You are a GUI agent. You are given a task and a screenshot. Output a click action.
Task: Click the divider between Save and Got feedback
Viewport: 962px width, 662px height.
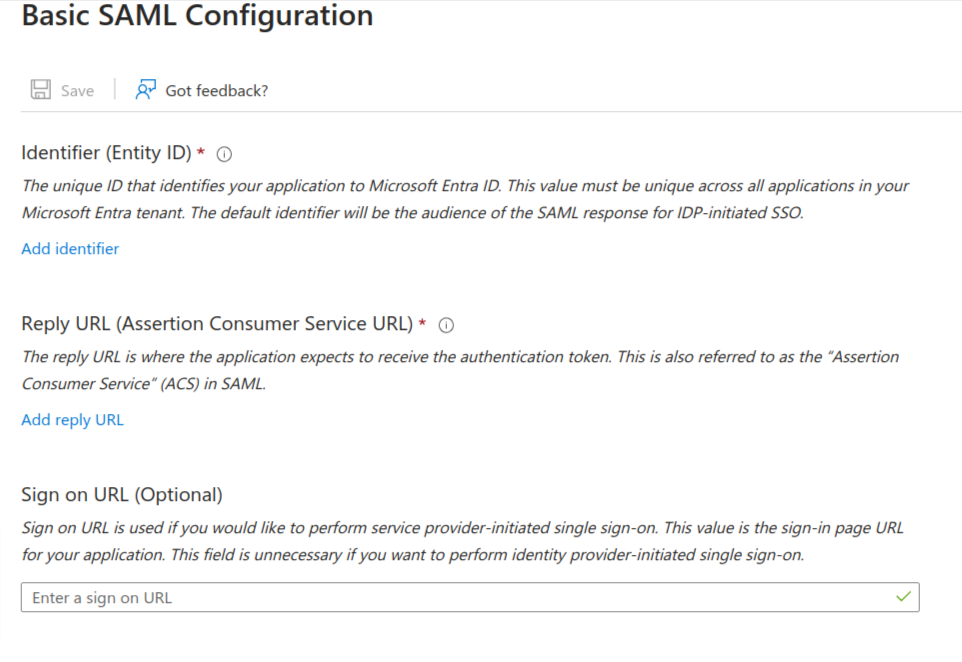click(x=115, y=90)
